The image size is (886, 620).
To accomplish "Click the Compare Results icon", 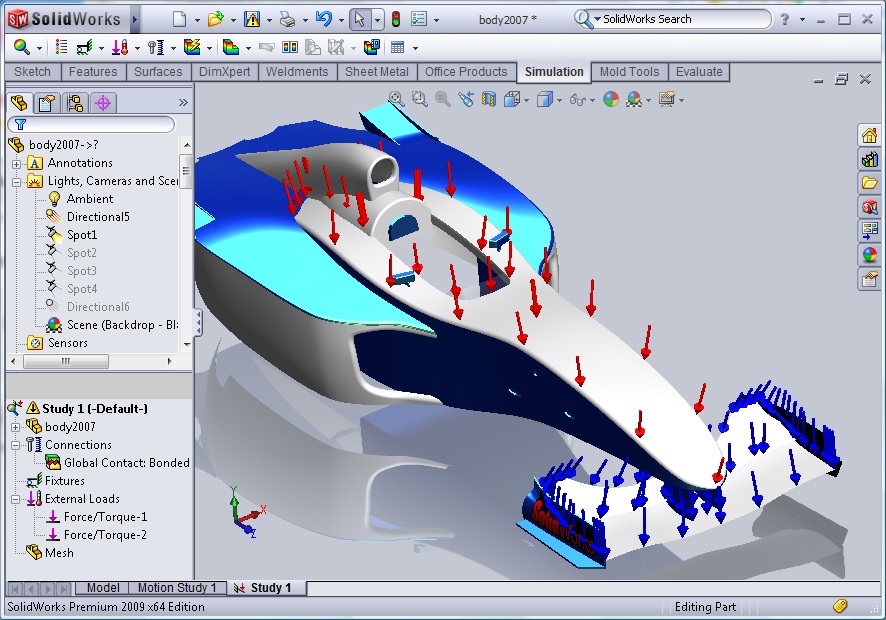I will (x=290, y=47).
